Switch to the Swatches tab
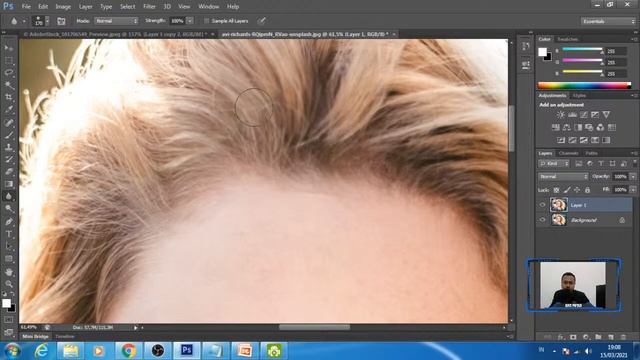 click(x=568, y=39)
